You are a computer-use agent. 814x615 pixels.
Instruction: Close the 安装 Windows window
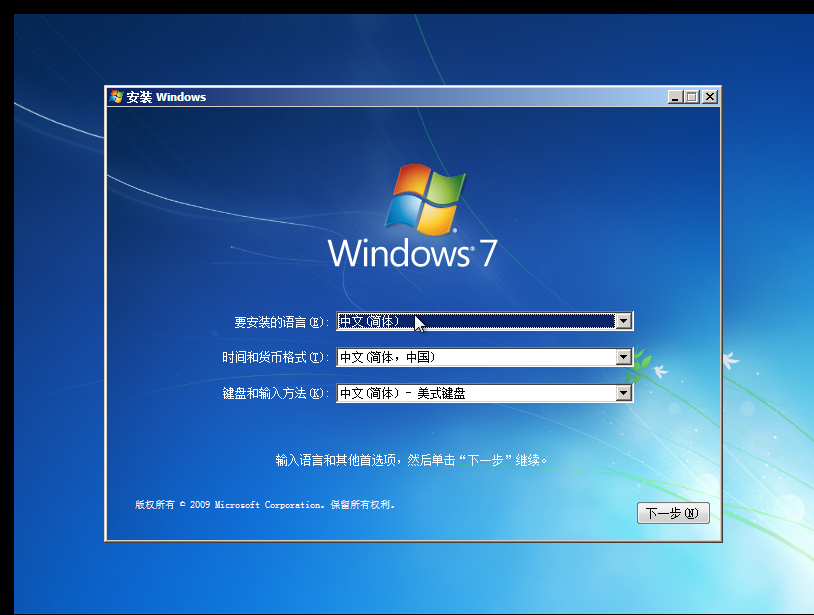tap(709, 97)
